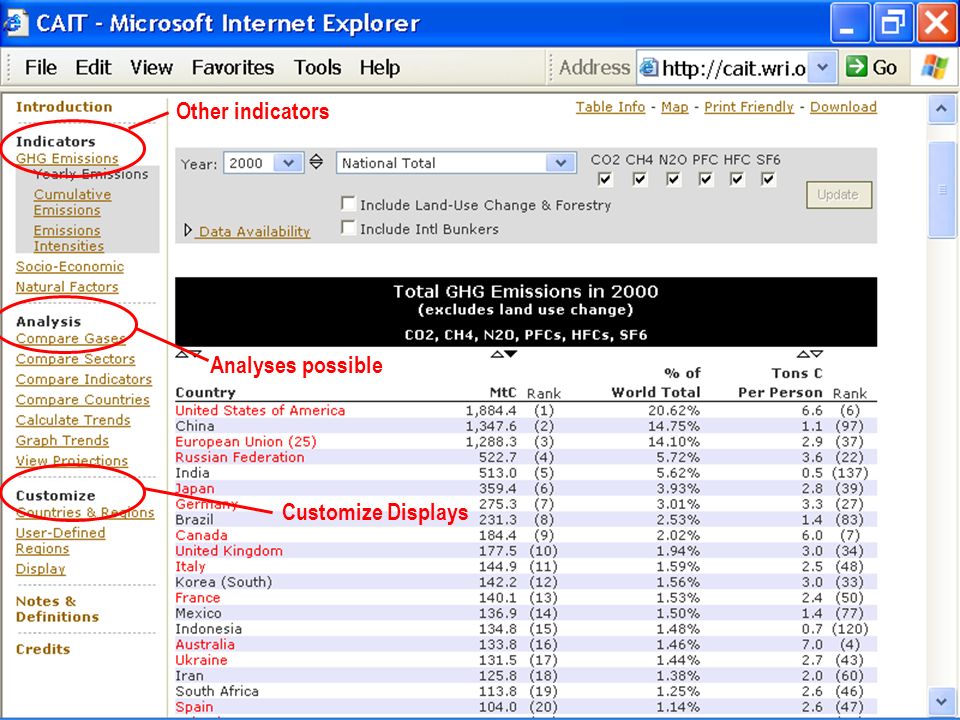Click the China country name
Screen dimensions: 960x720
195,426
